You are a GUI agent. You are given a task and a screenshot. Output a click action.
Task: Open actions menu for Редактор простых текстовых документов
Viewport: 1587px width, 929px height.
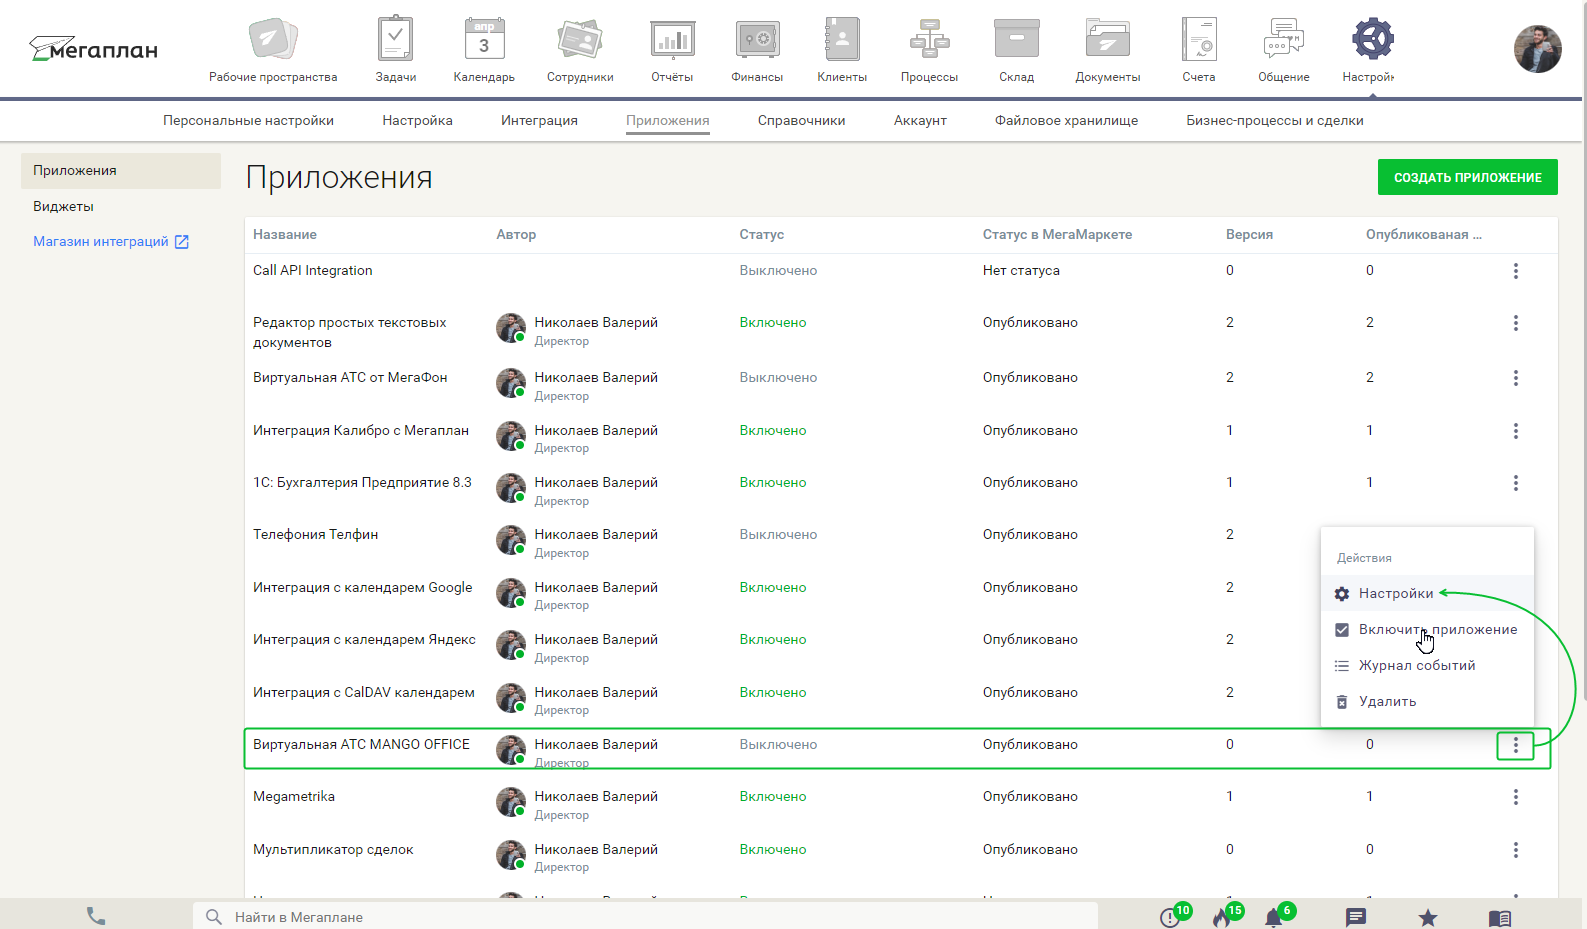(1516, 323)
